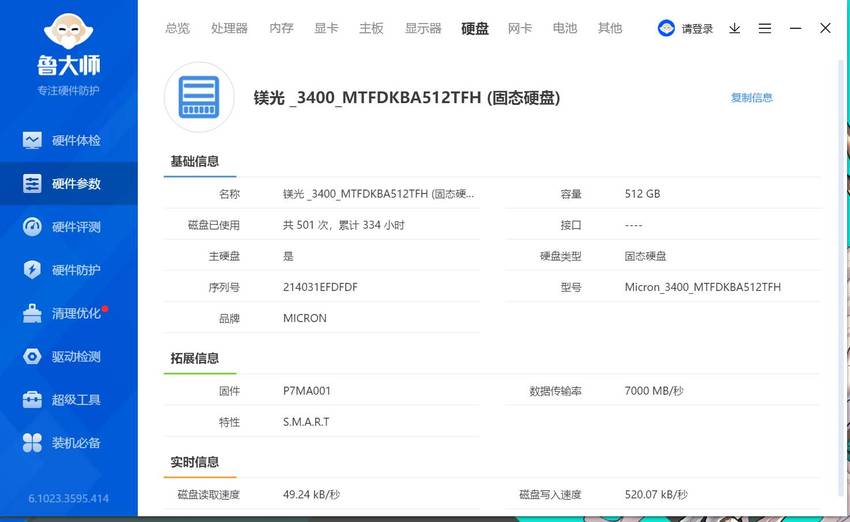Viewport: 850px width, 522px height.
Task: Click the usage value 共 501 次
Action: pyautogui.click(x=344, y=225)
